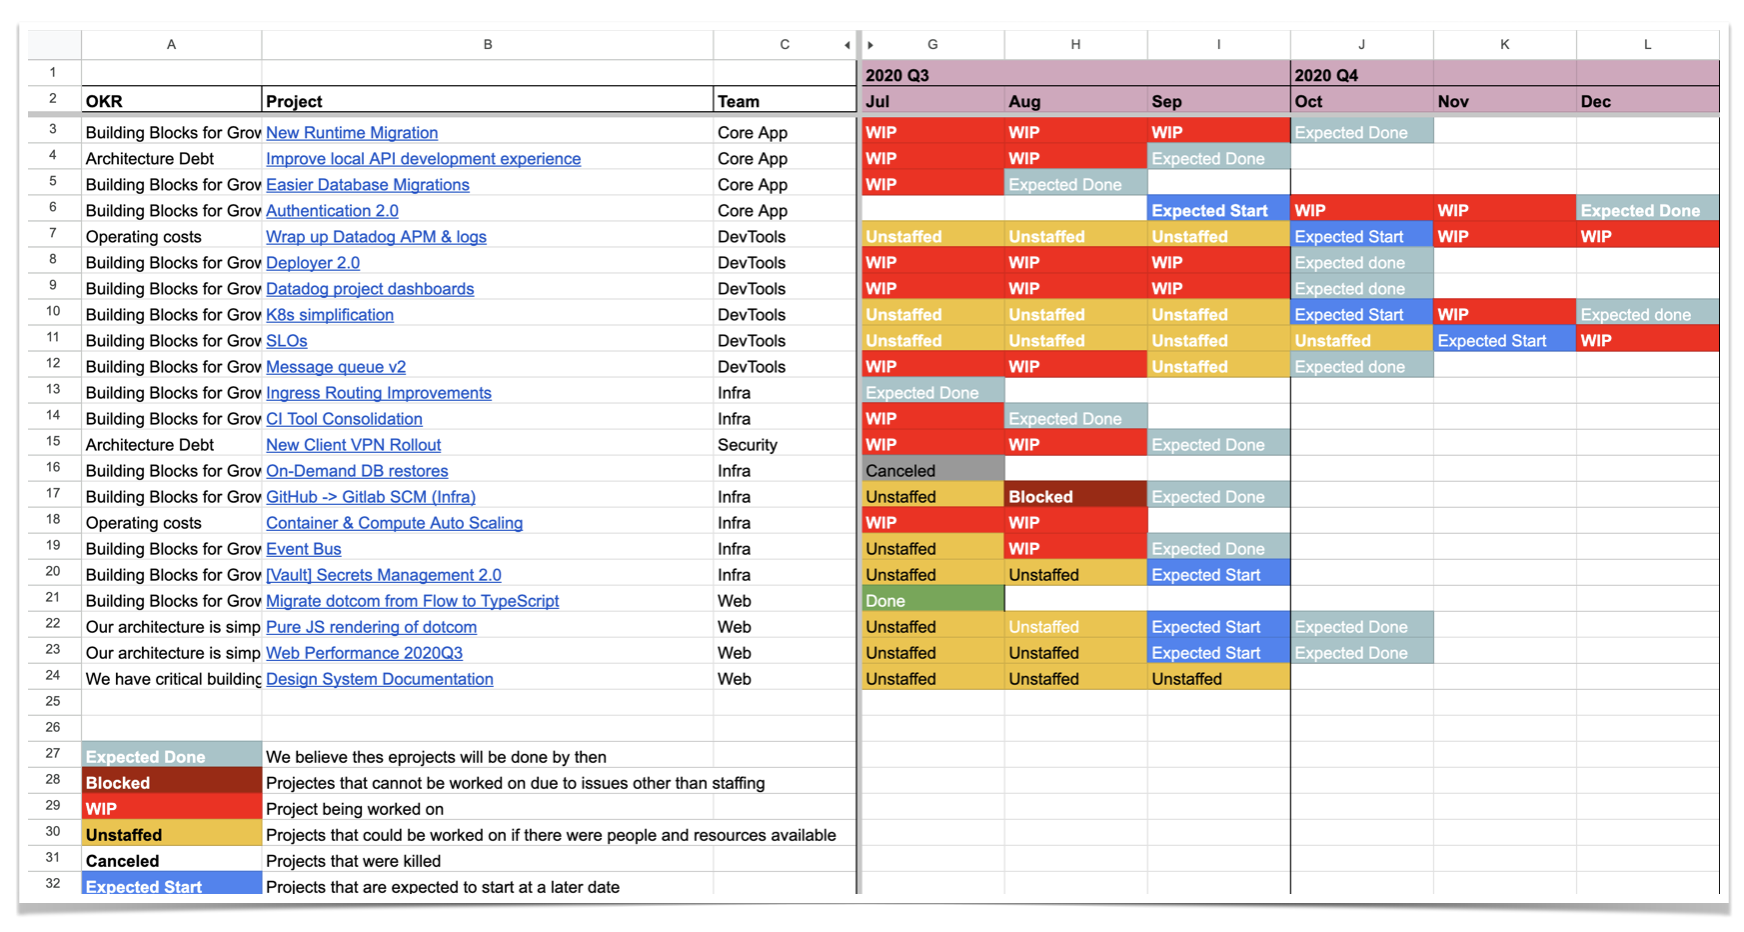
Task: Select Sep Expected Start in Vault Secrets row
Action: point(1219,574)
